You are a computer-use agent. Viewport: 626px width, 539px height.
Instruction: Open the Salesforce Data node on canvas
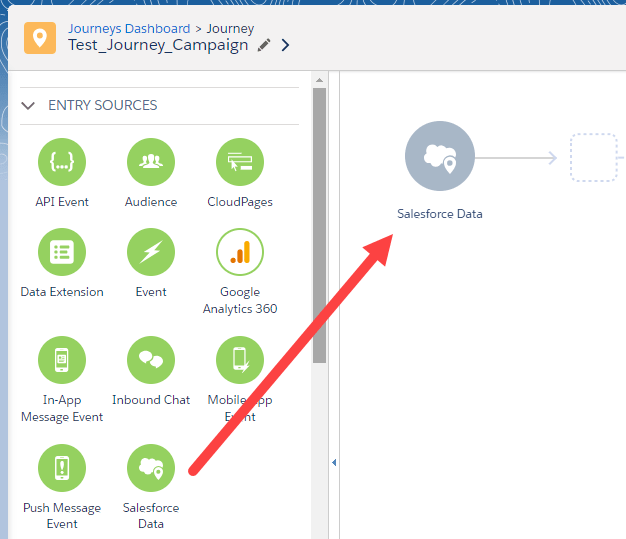click(x=440, y=157)
